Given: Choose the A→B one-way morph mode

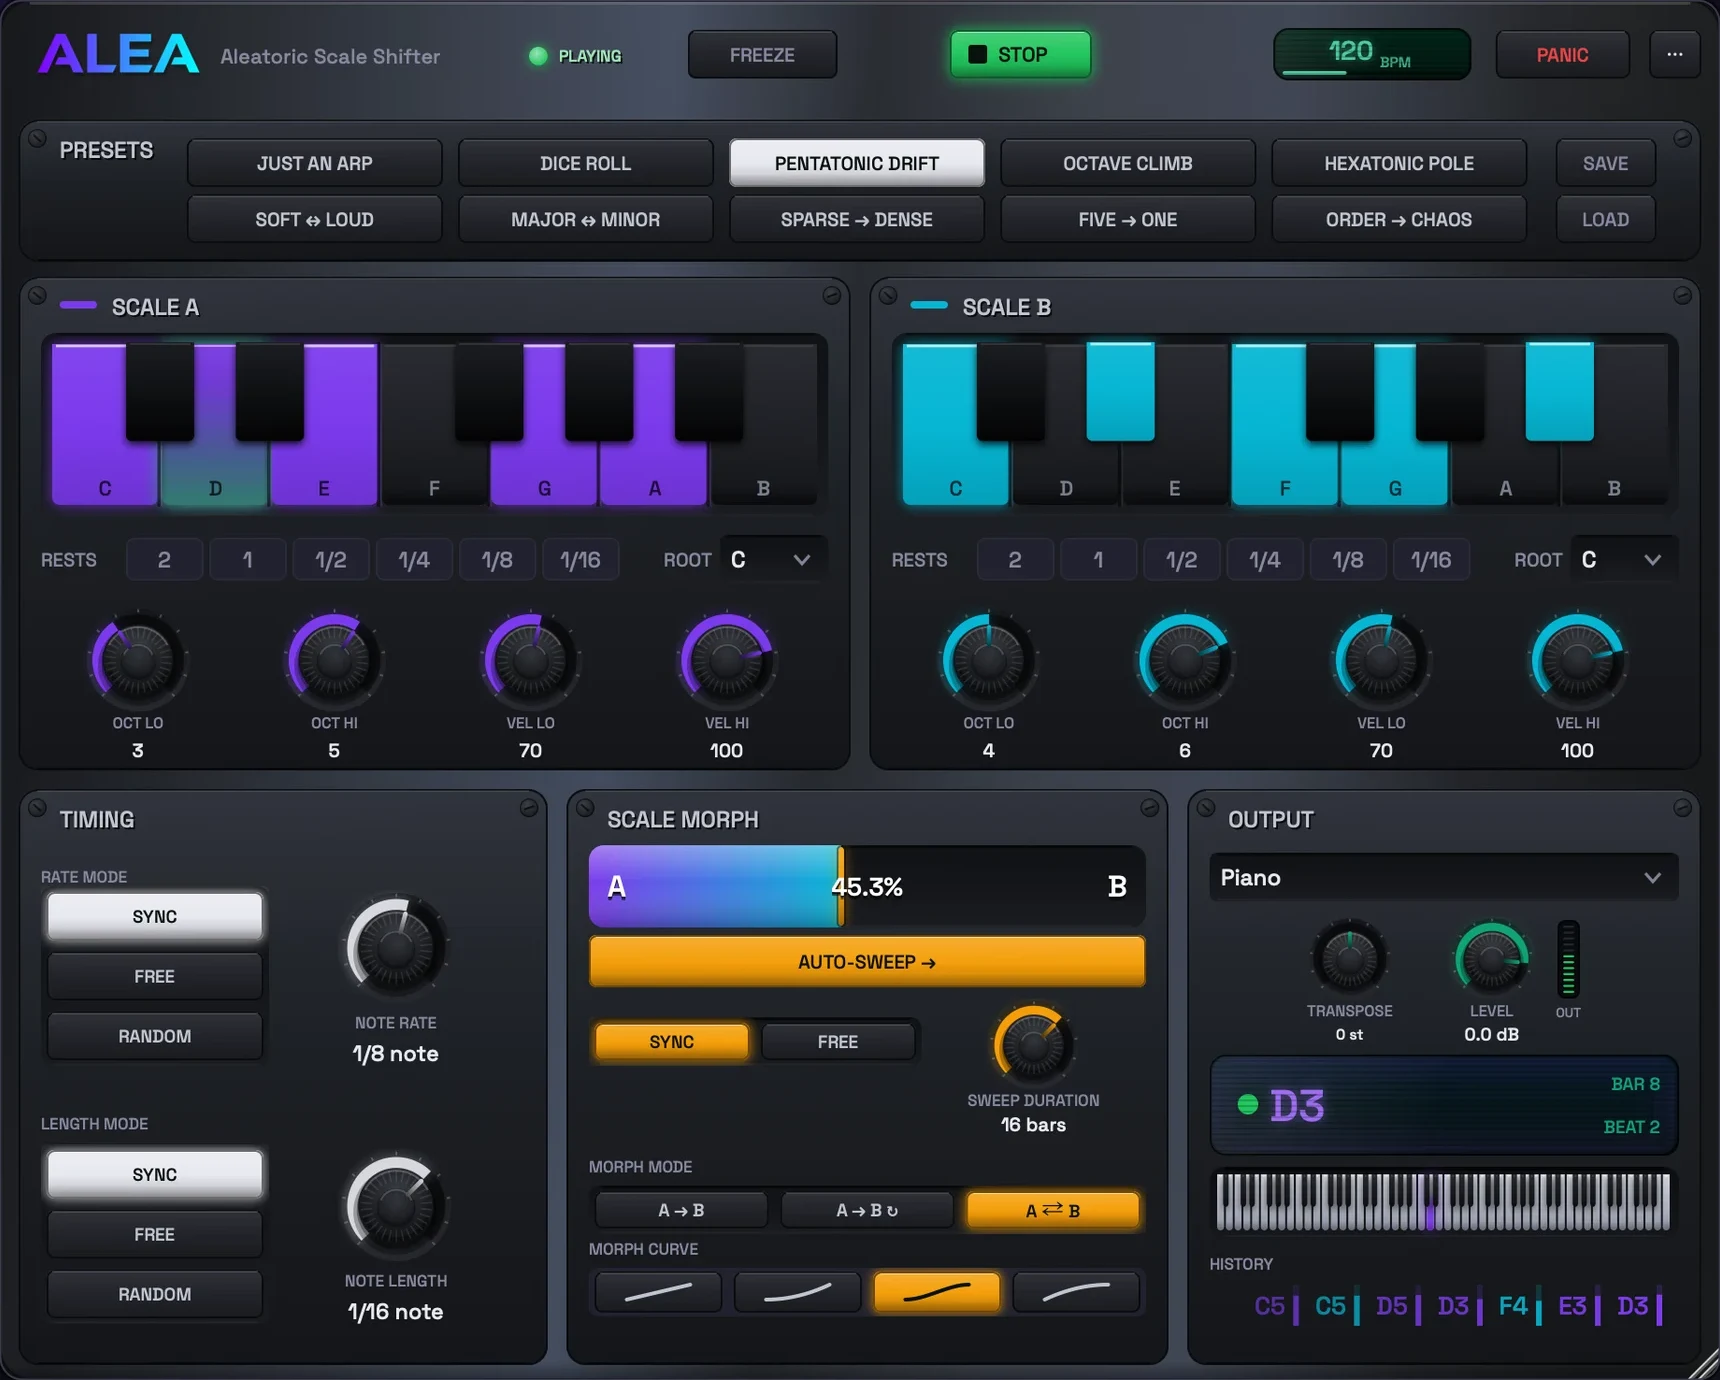Looking at the screenshot, I should point(681,1210).
